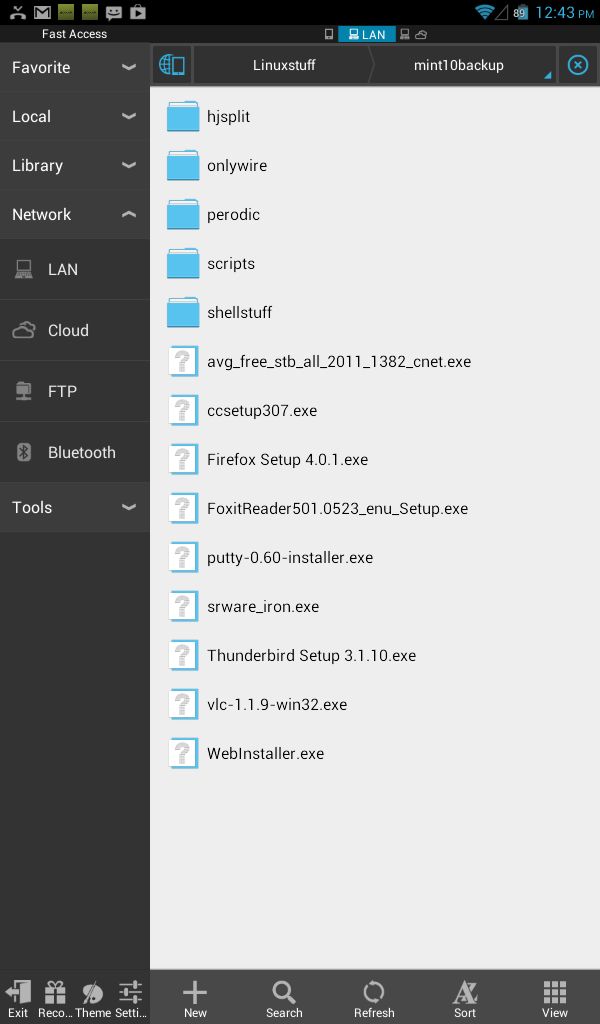Click the globe and device window icon
Screen dimensions: 600x1024
click(x=172, y=65)
